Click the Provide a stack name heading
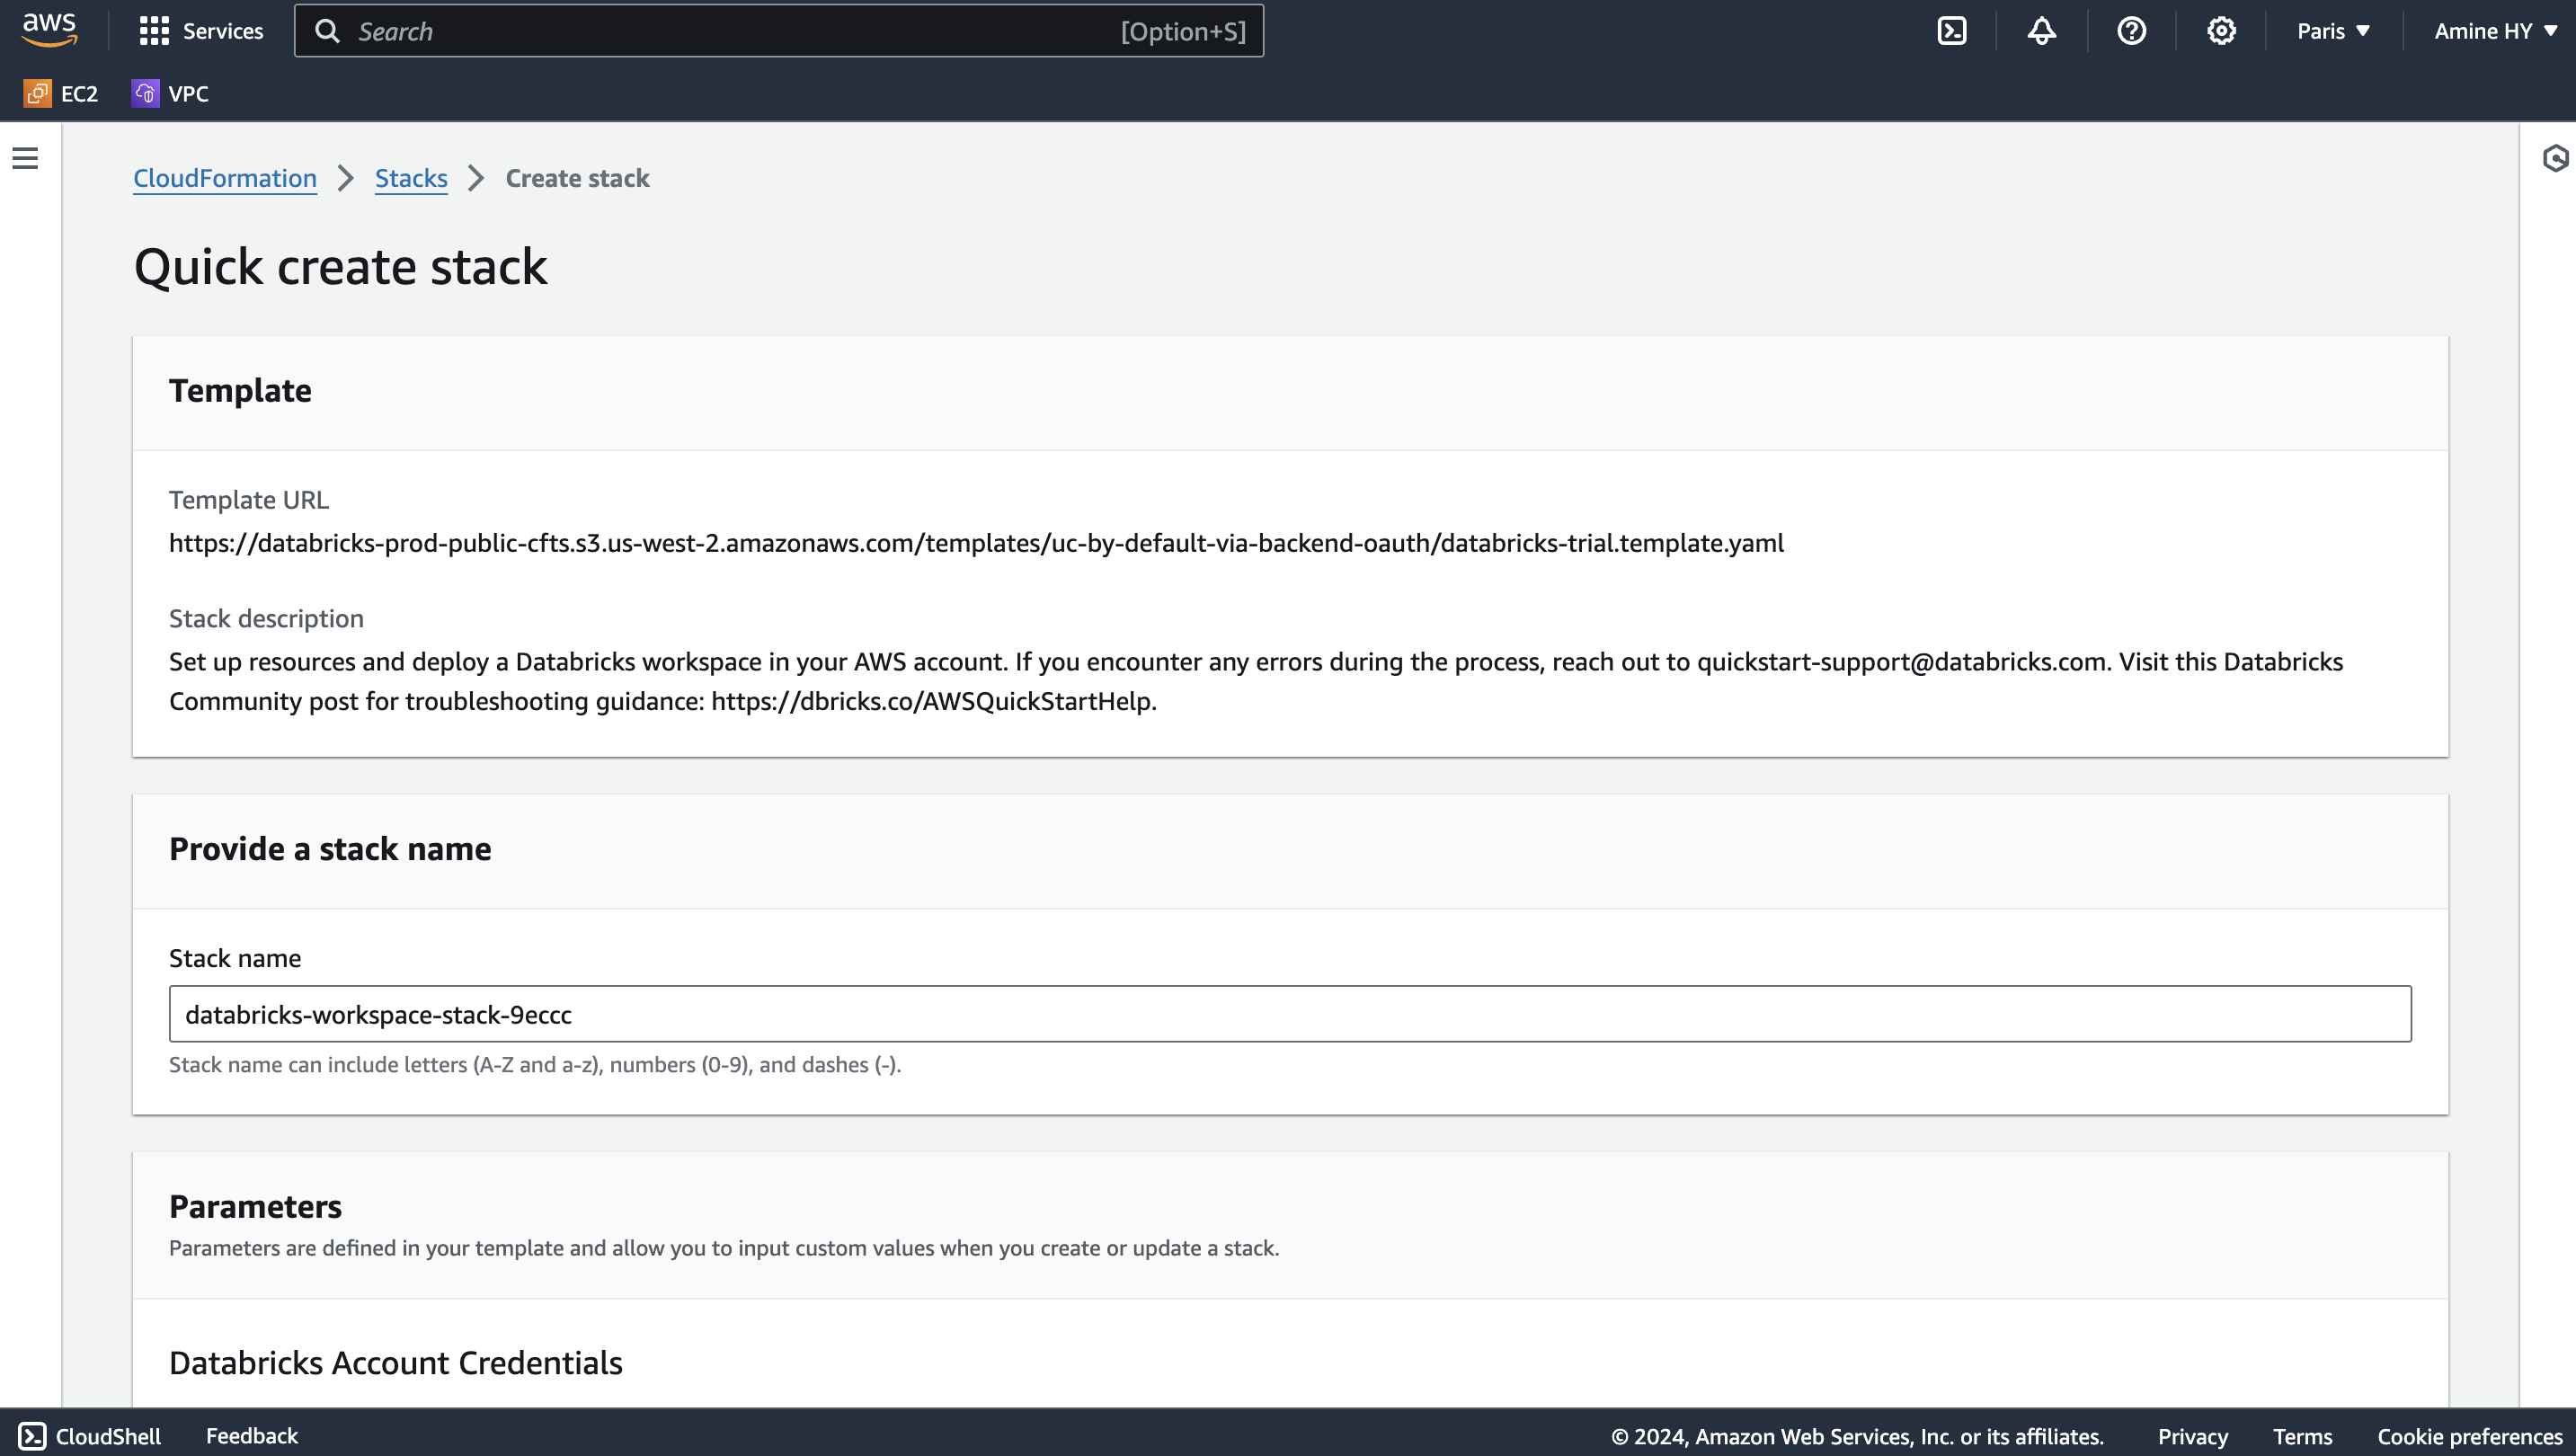 330,848
